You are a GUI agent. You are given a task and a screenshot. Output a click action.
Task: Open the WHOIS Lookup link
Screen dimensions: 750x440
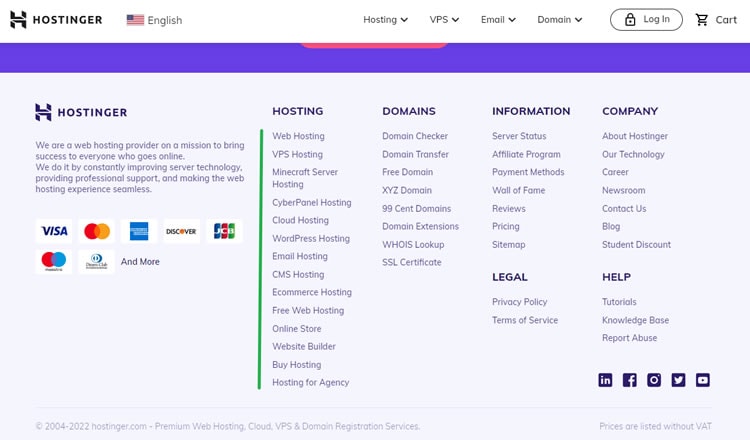click(413, 244)
